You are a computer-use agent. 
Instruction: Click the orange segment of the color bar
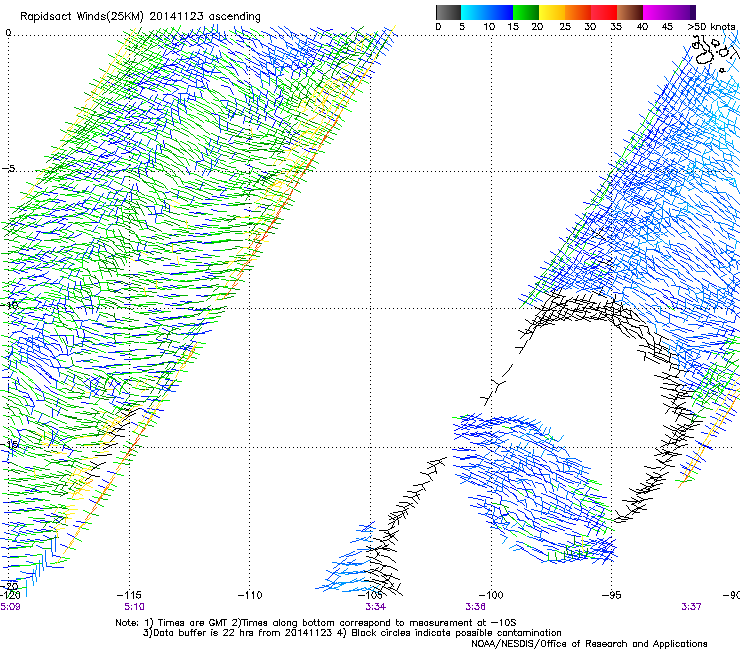click(x=578, y=12)
